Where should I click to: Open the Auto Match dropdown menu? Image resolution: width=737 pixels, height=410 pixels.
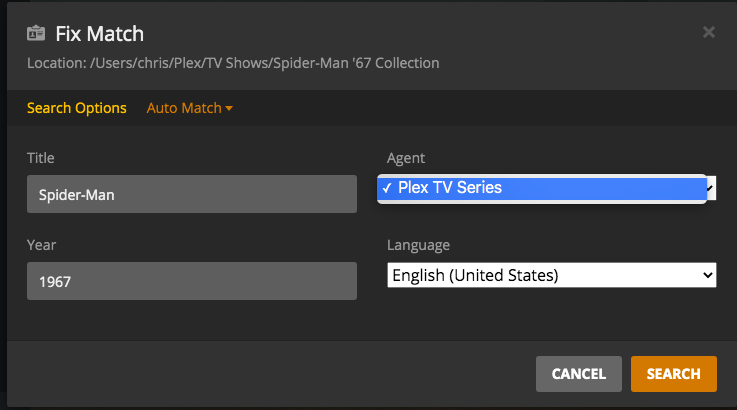(189, 108)
